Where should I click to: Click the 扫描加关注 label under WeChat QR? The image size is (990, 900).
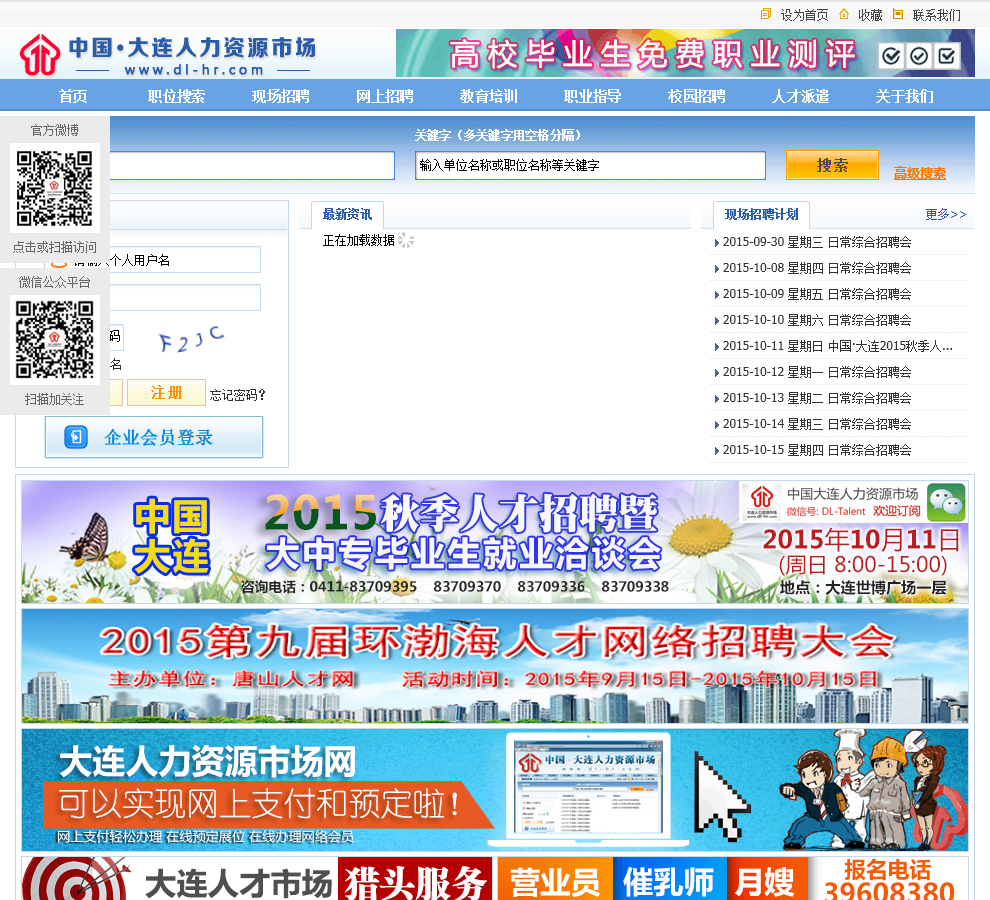click(x=54, y=399)
